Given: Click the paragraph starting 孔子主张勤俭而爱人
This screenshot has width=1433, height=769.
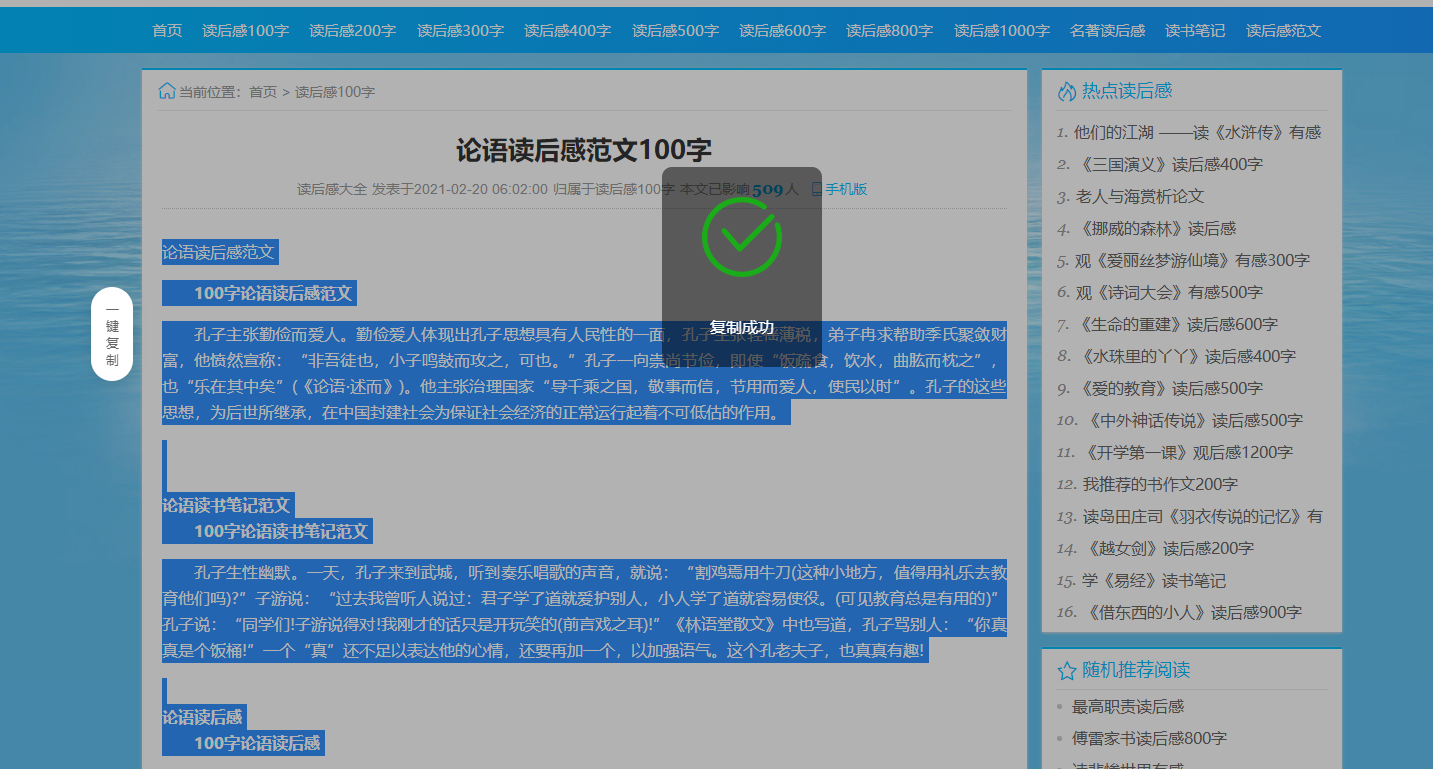Looking at the screenshot, I should [x=584, y=373].
